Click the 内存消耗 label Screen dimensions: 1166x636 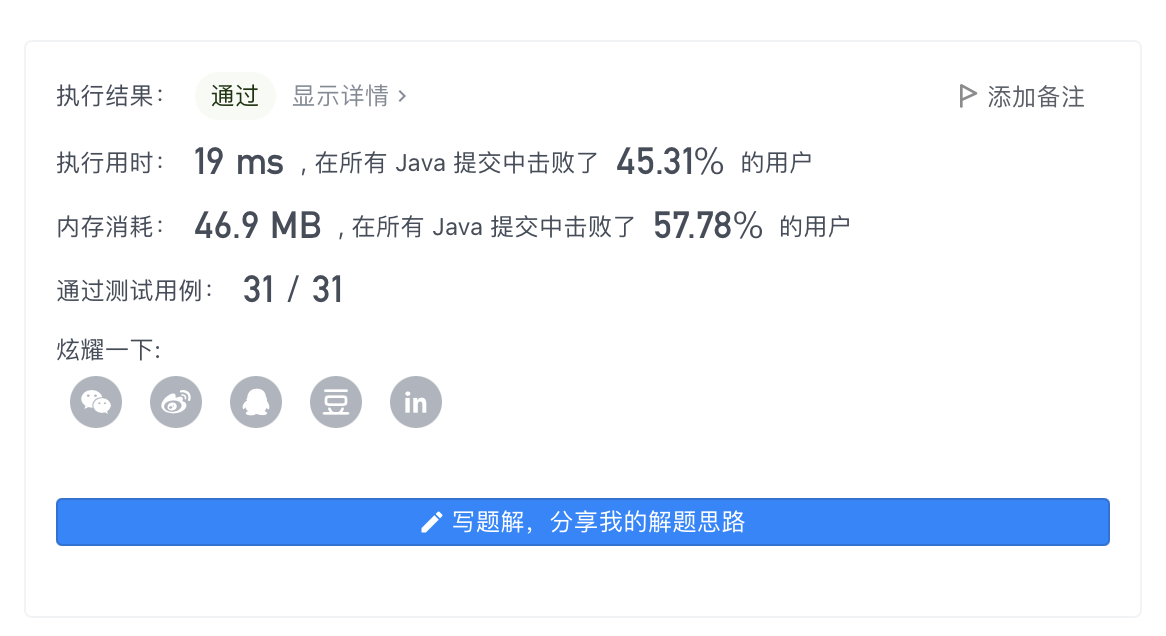pos(110,228)
